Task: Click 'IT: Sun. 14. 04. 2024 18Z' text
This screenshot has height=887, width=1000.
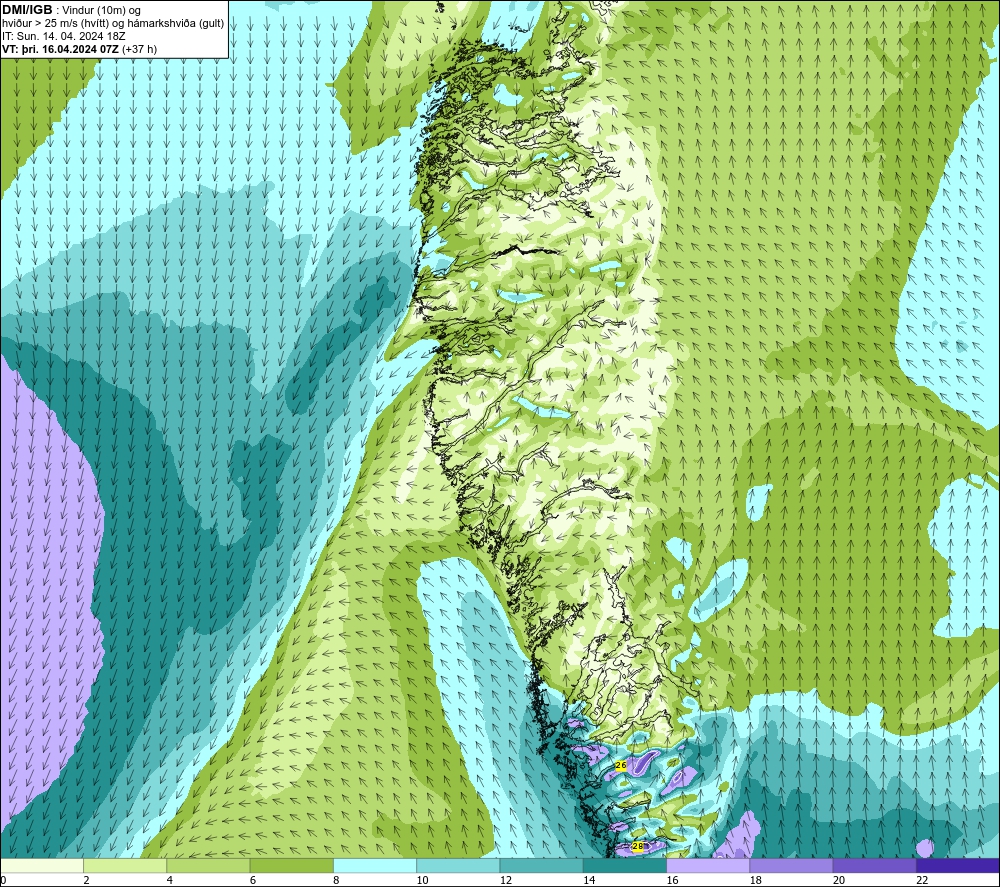Action: (x=63, y=36)
